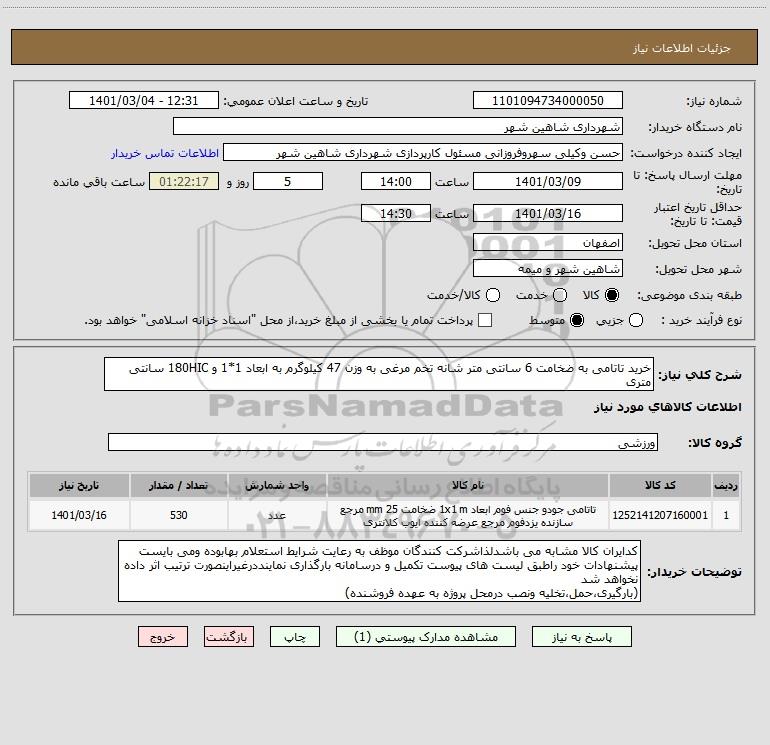Image resolution: width=770 pixels, height=745 pixels.
Task: Click the product name cell تاتامی جودو
Action: coord(468,516)
